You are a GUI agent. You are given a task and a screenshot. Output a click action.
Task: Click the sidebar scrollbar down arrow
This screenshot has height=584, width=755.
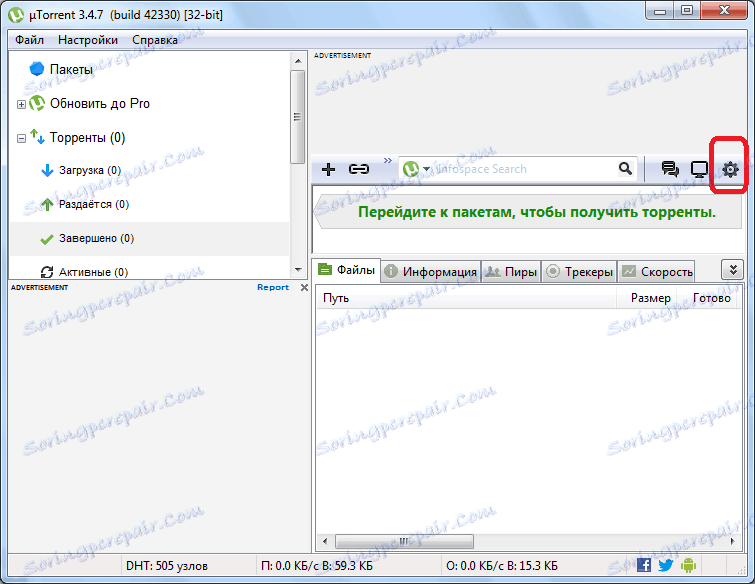pyautogui.click(x=298, y=270)
